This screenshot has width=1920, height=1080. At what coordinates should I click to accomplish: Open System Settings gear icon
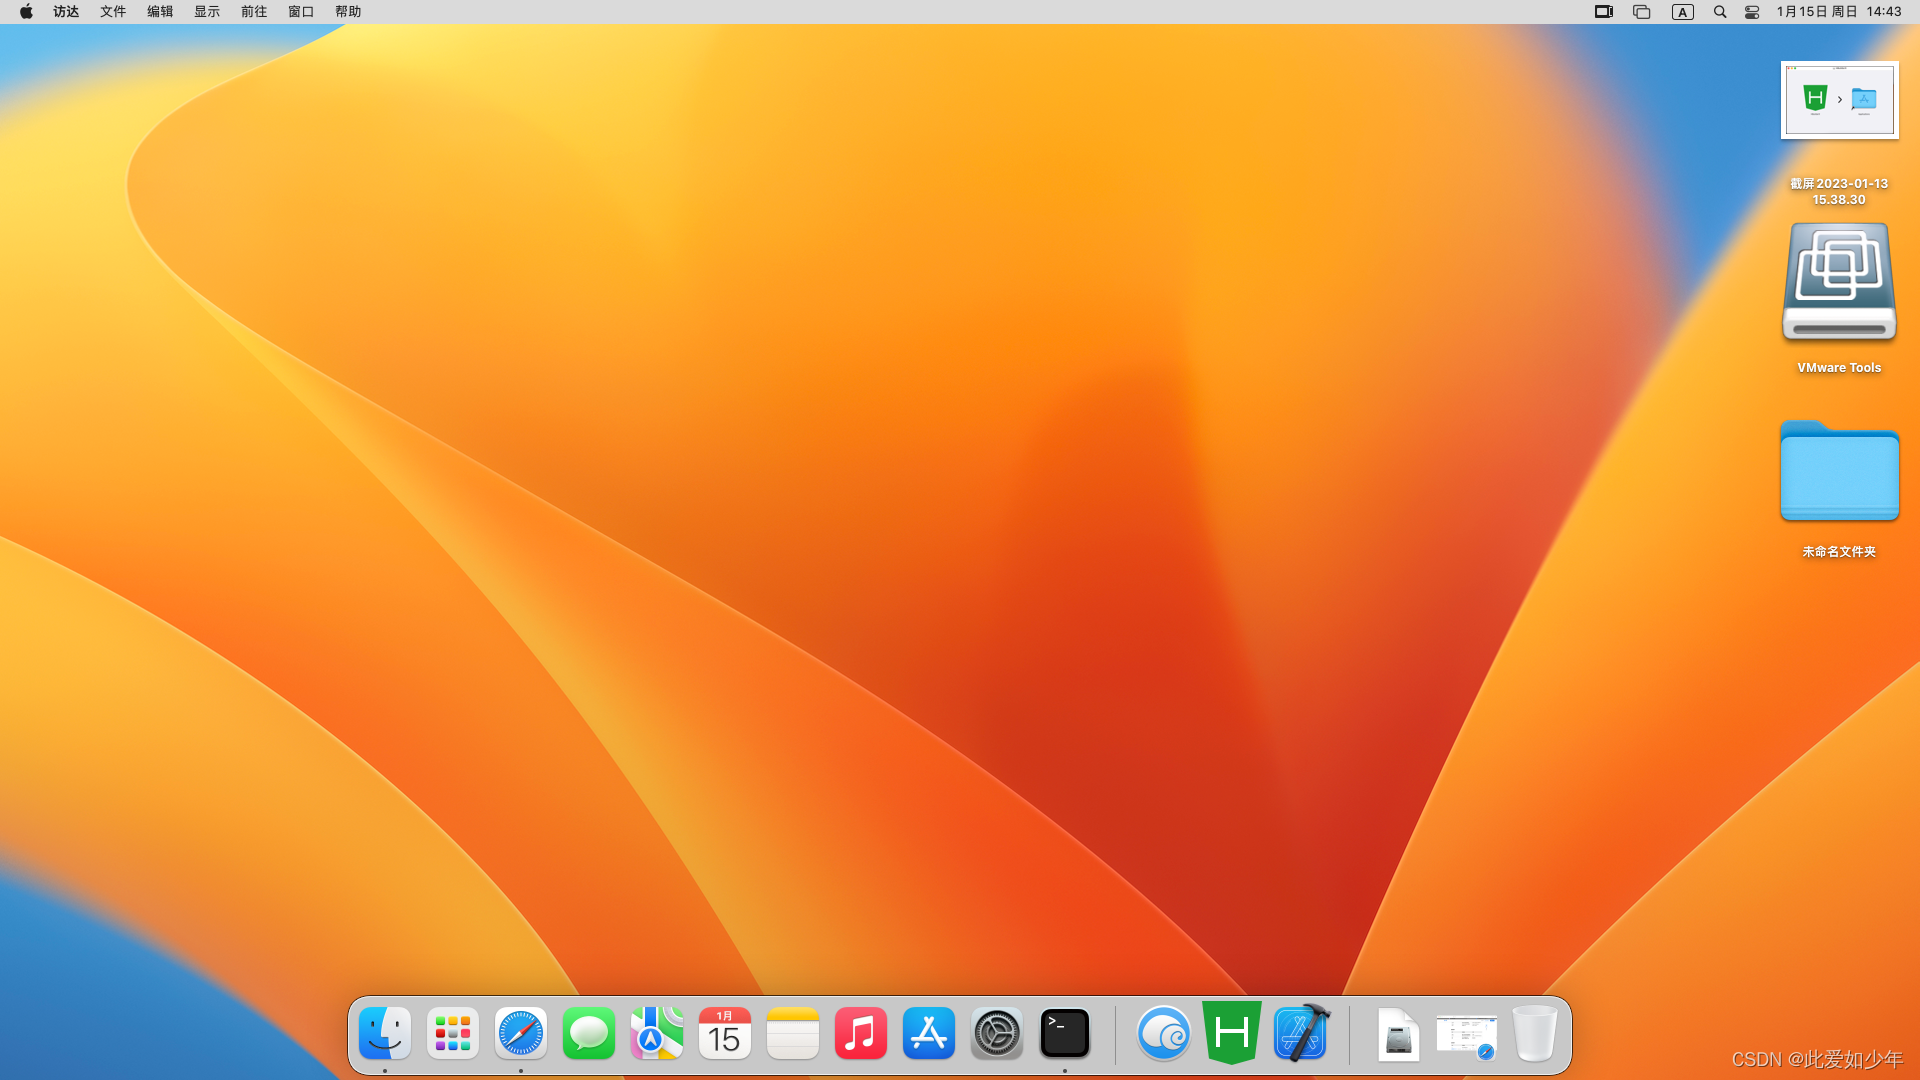pos(997,1033)
